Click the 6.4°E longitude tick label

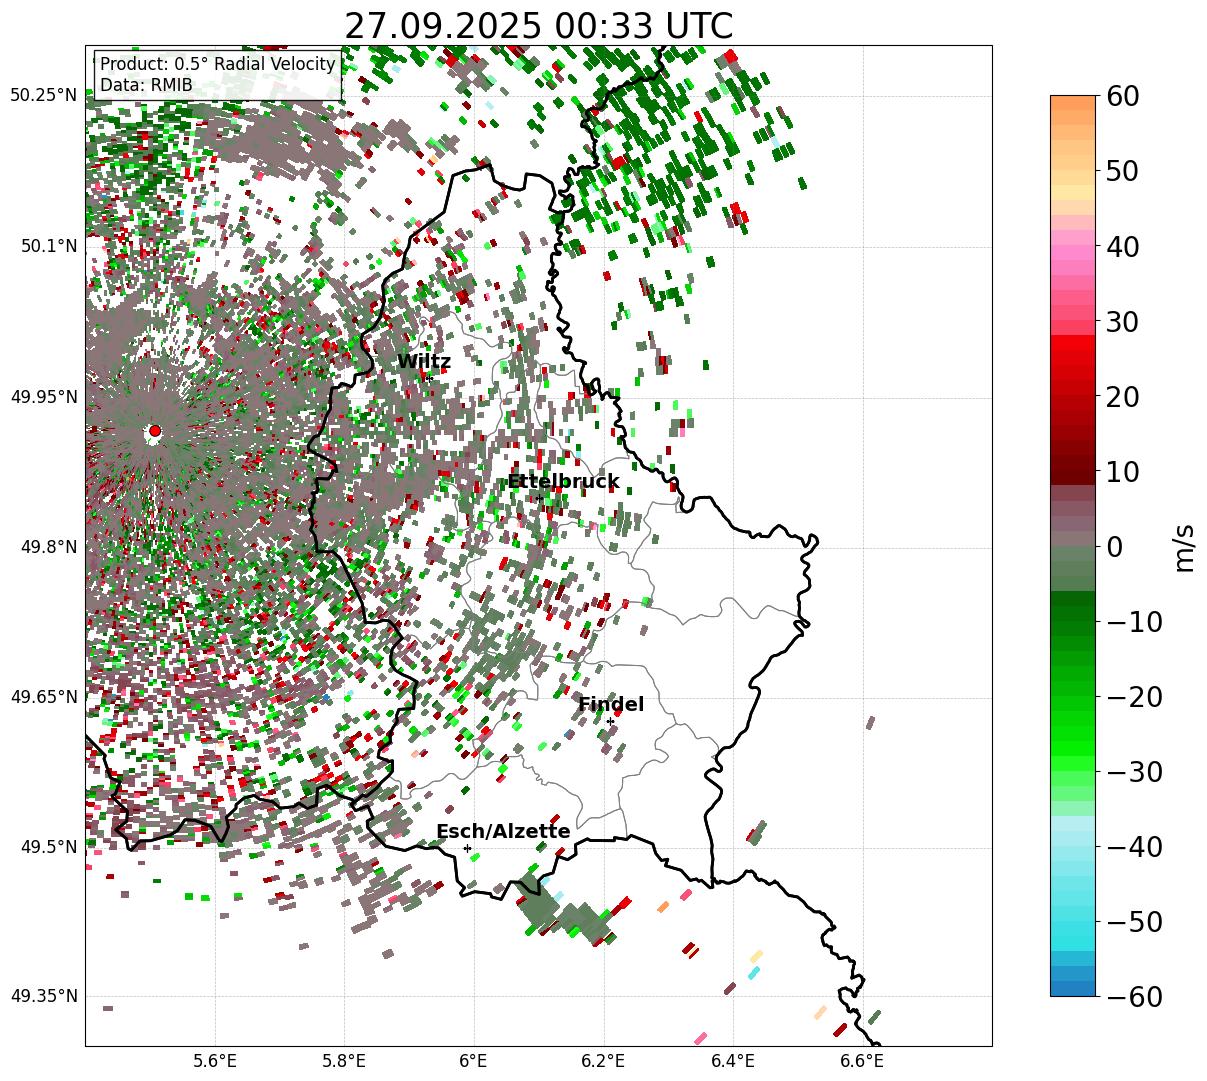tap(733, 1061)
